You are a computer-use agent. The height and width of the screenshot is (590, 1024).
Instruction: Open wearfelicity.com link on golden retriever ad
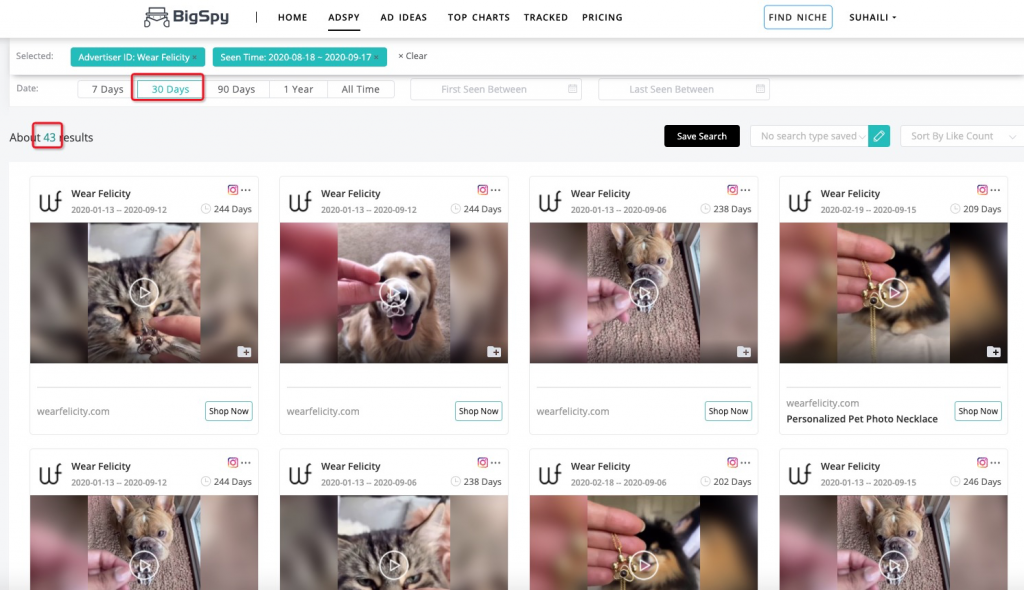tap(323, 412)
